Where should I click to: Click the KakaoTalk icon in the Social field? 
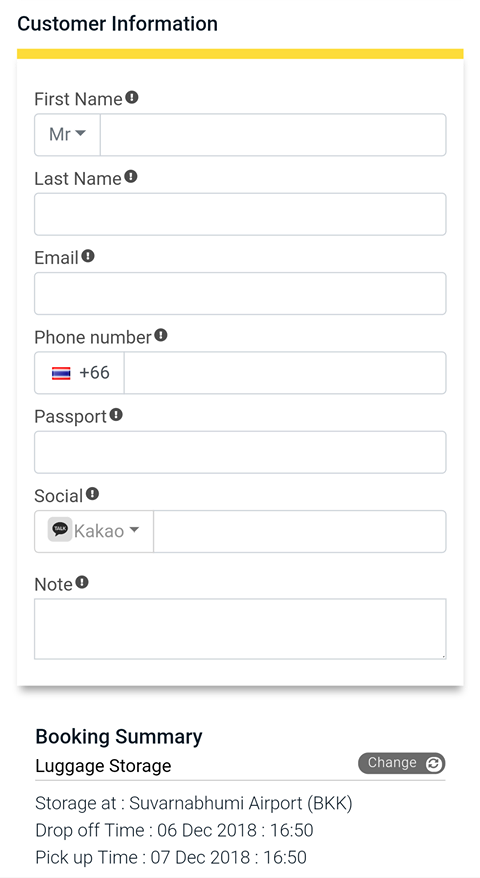60,529
